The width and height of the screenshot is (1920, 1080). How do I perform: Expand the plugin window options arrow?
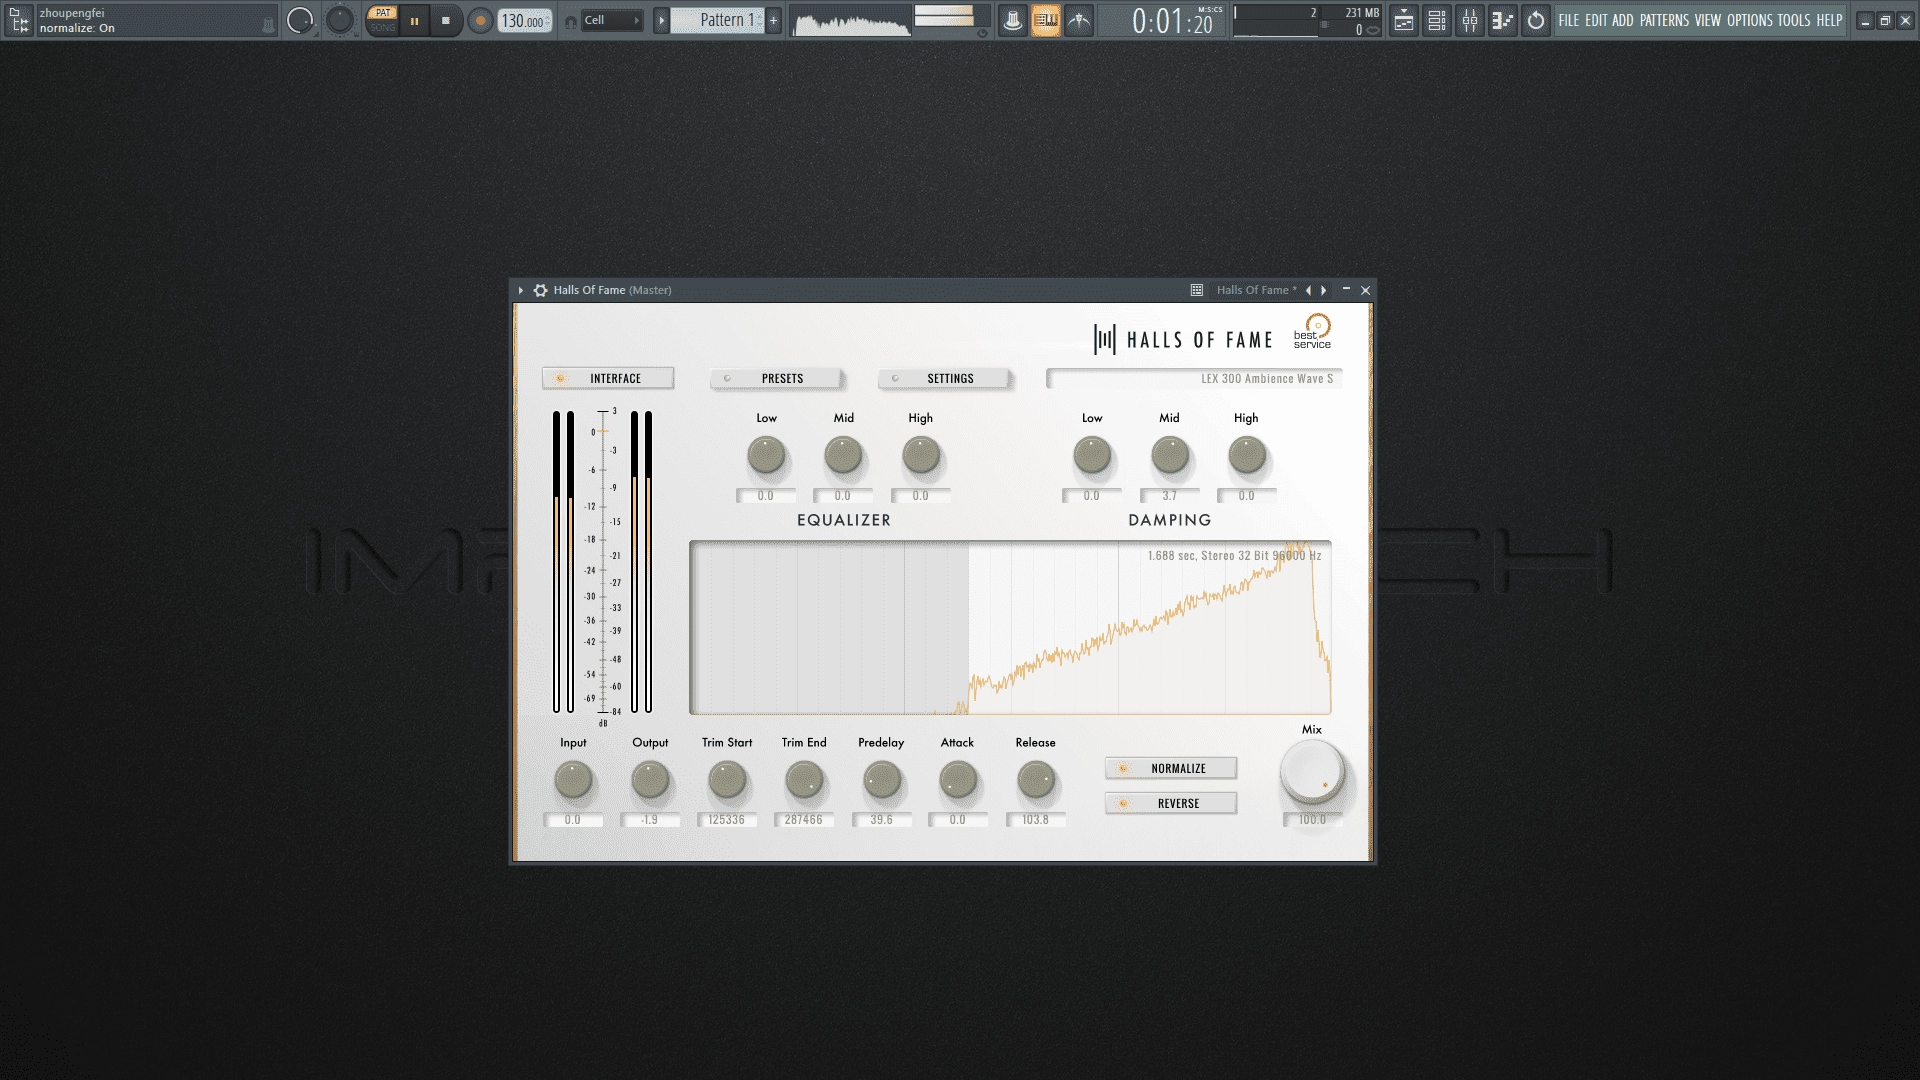521,290
